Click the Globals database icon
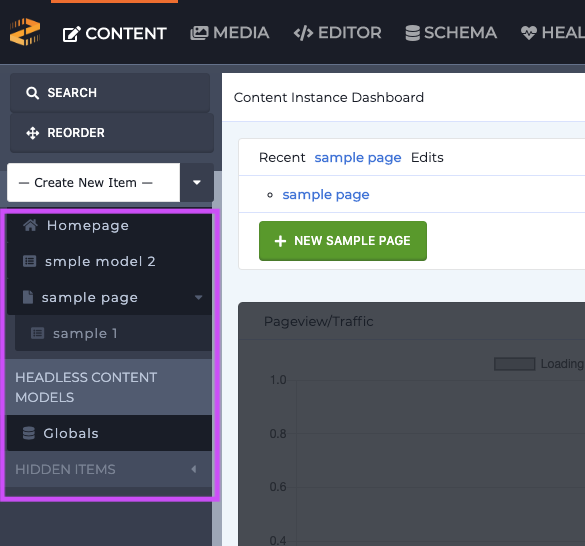 29,433
